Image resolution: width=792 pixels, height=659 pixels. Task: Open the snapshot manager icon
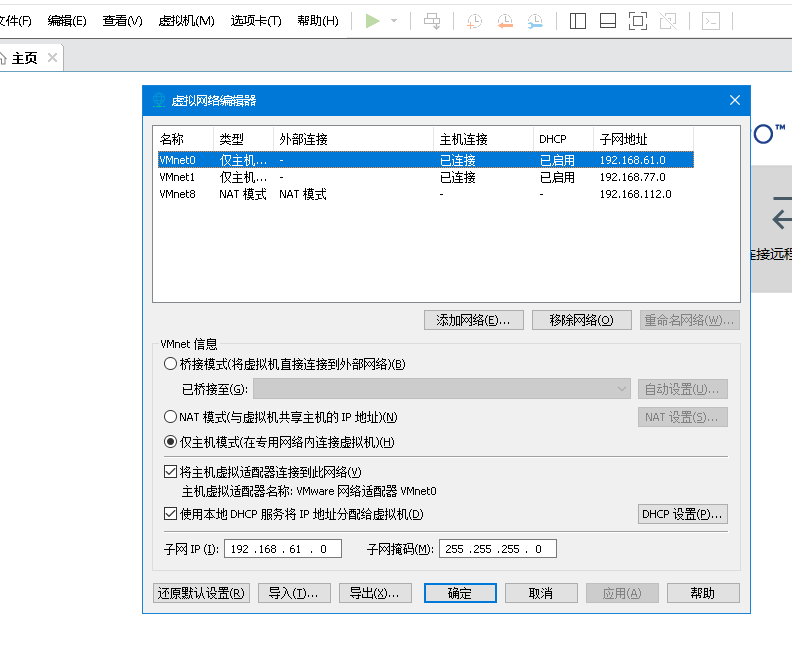coord(536,21)
